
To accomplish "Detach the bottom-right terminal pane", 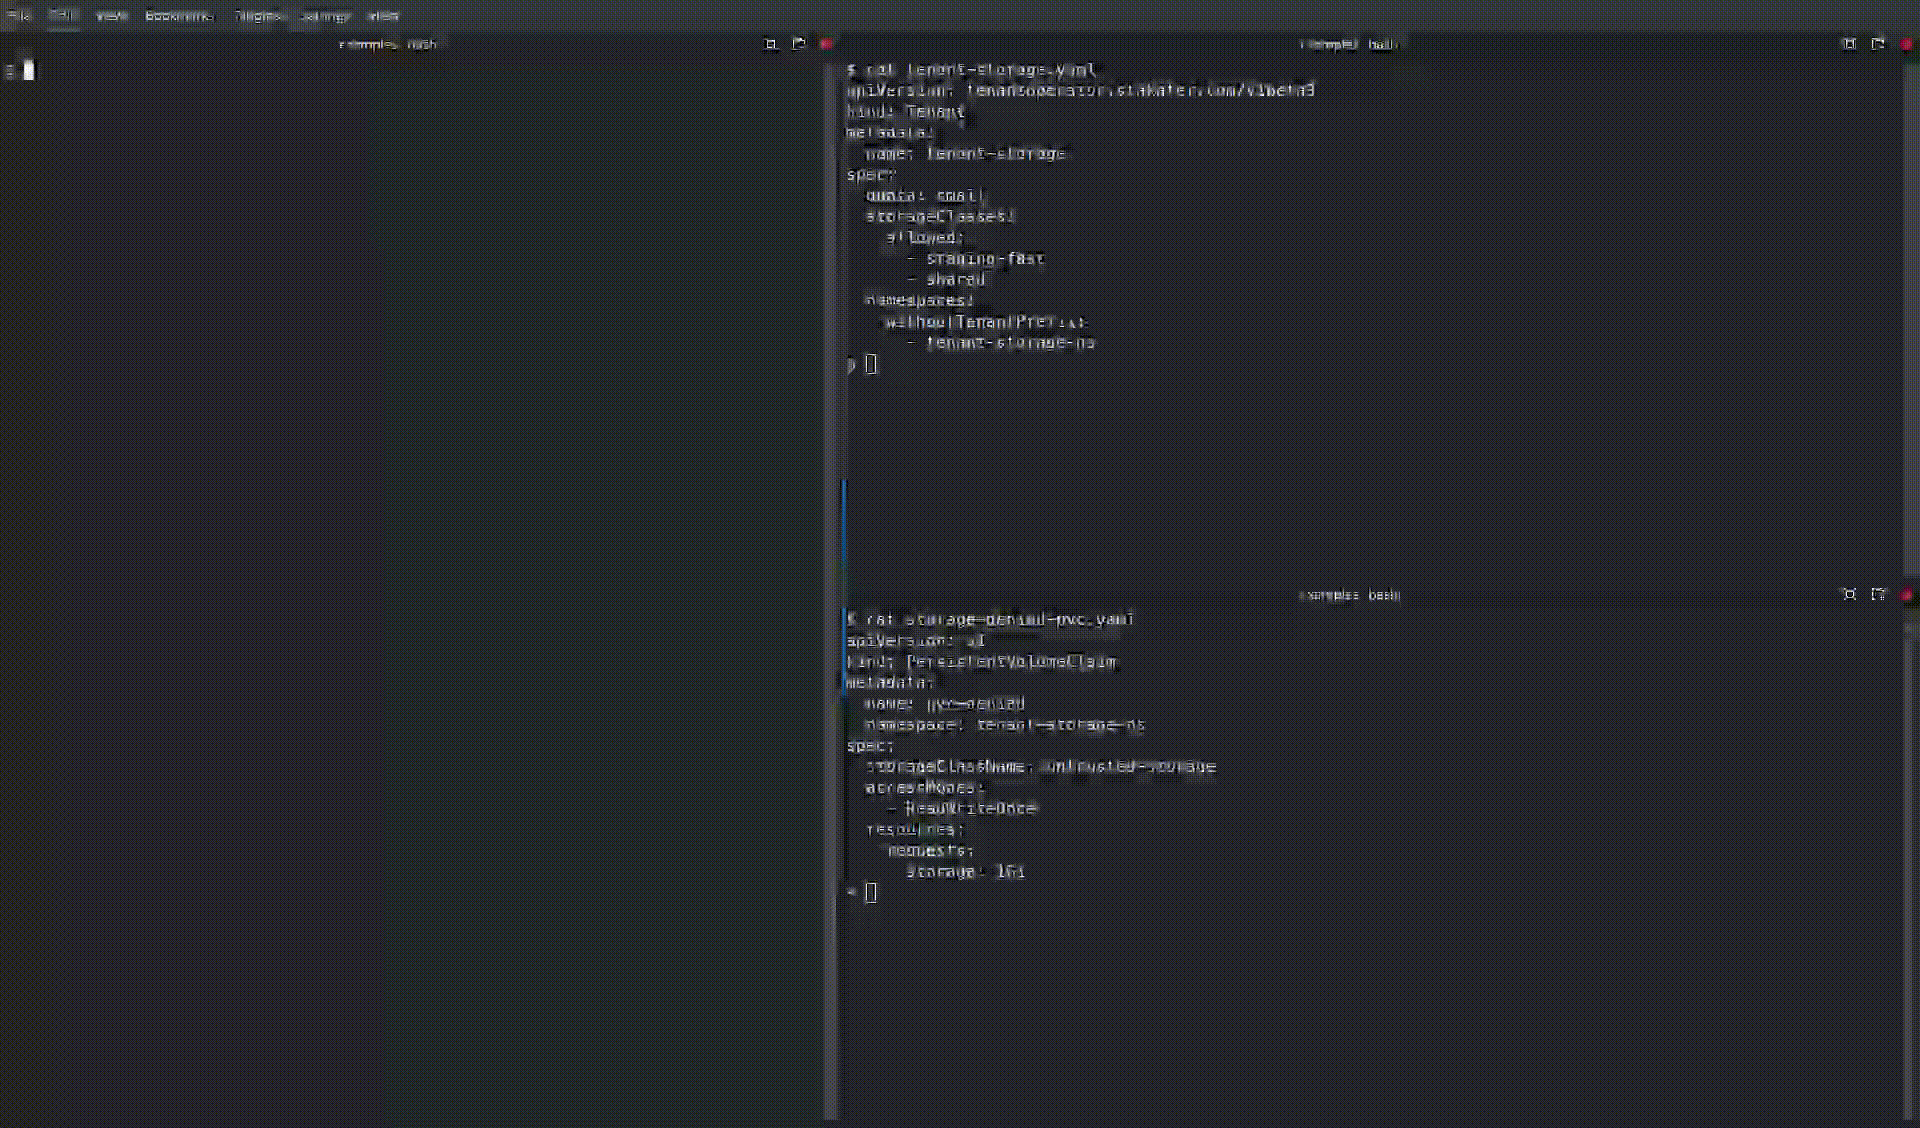I will (1878, 594).
